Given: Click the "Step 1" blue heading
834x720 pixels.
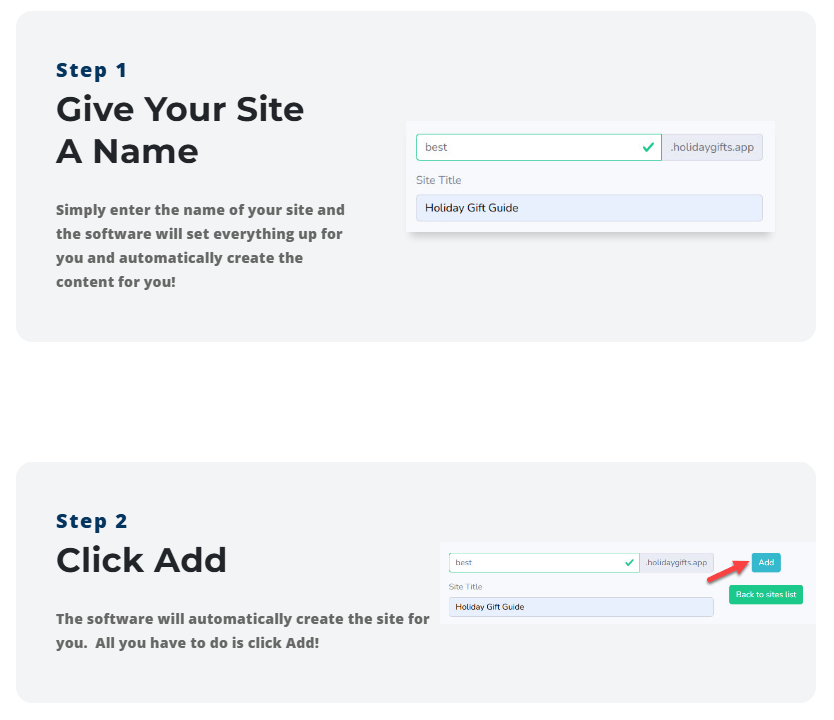Looking at the screenshot, I should pyautogui.click(x=92, y=70).
